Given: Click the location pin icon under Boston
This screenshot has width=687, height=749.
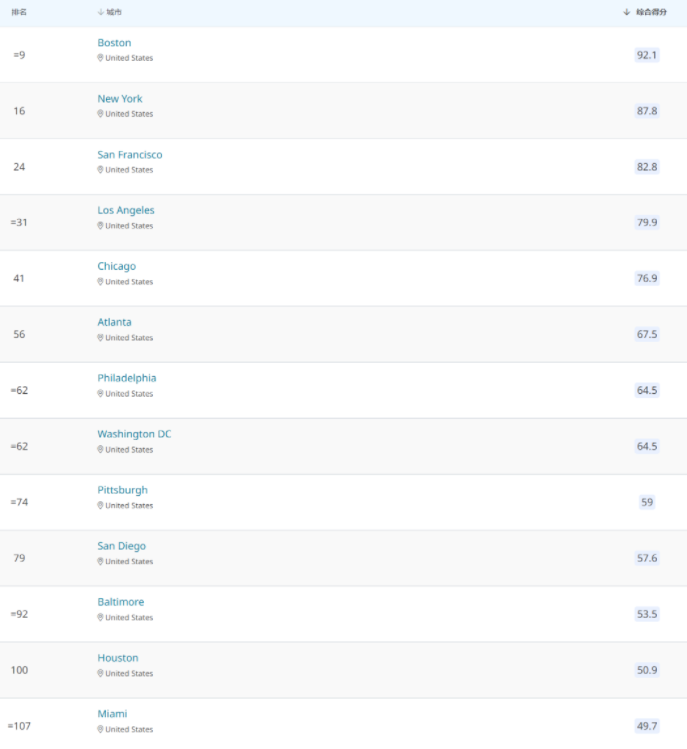Looking at the screenshot, I should coord(100,58).
